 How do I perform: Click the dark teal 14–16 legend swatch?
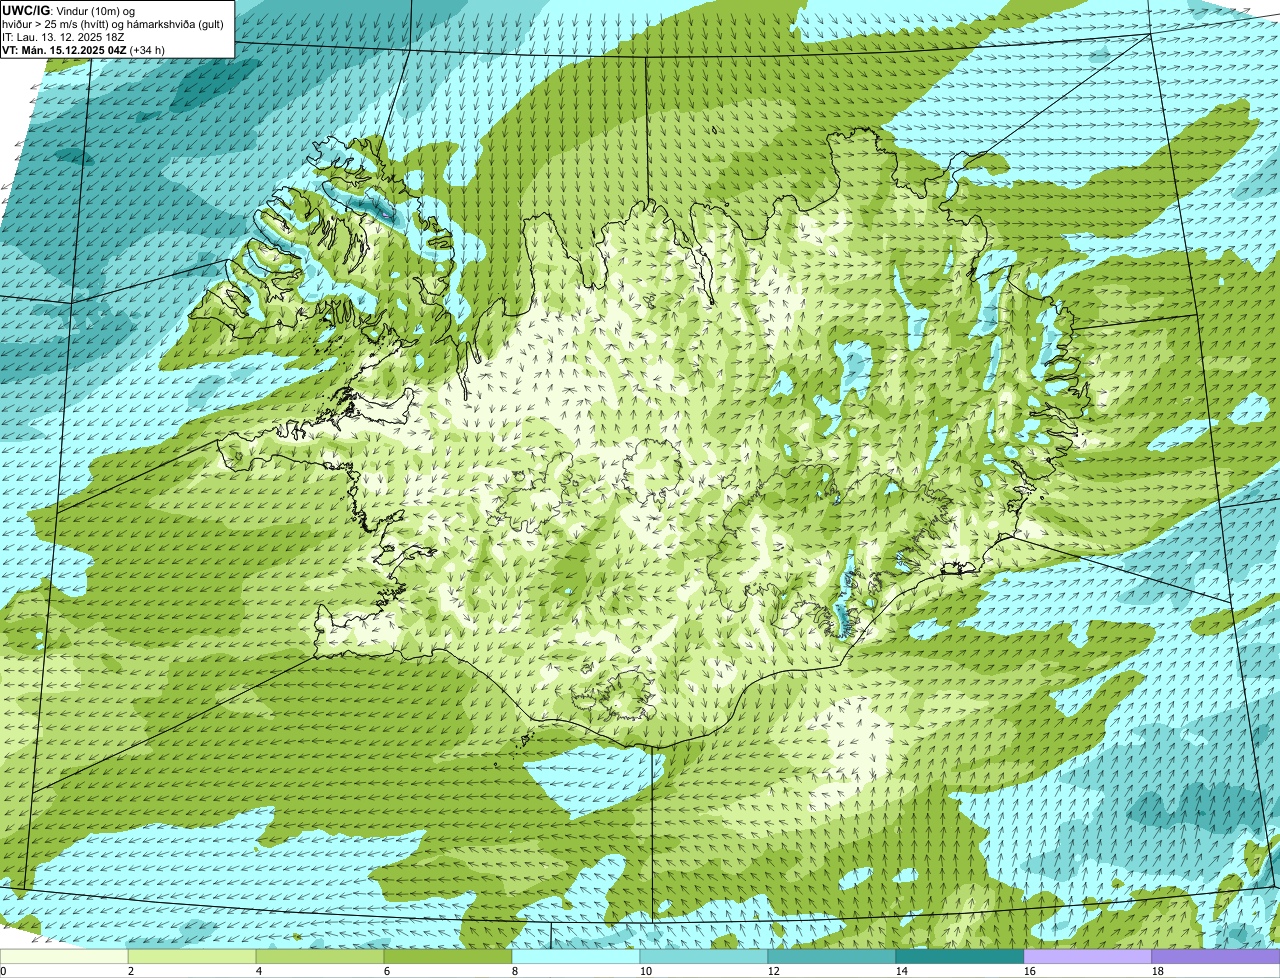960,956
